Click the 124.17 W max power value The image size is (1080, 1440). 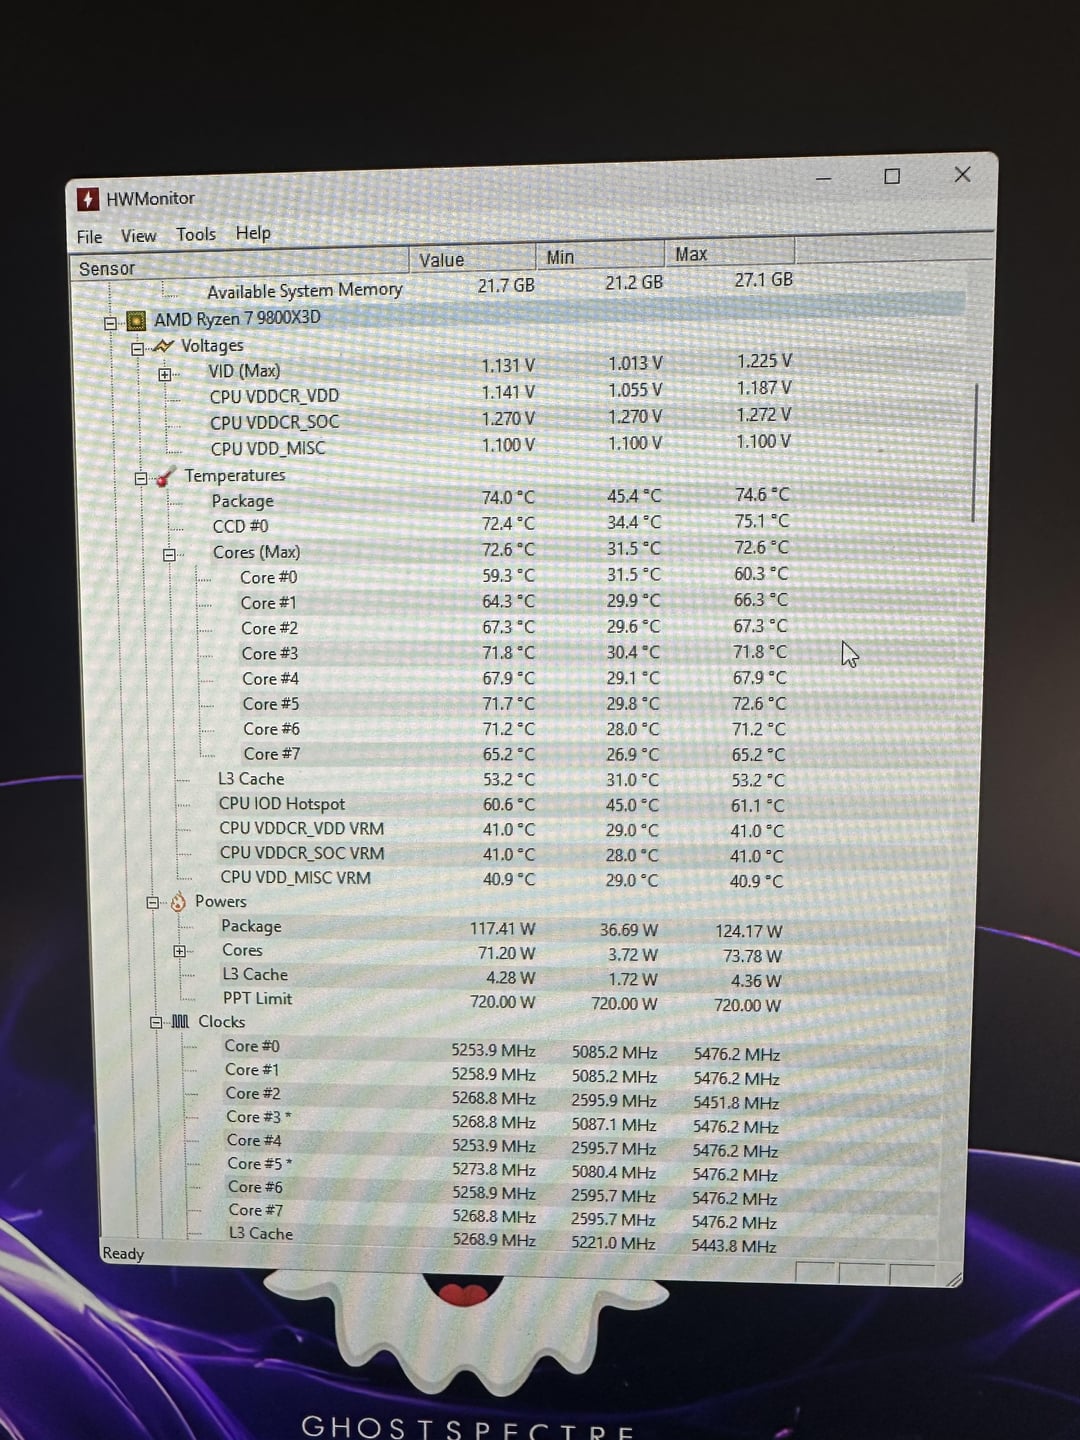pyautogui.click(x=749, y=931)
